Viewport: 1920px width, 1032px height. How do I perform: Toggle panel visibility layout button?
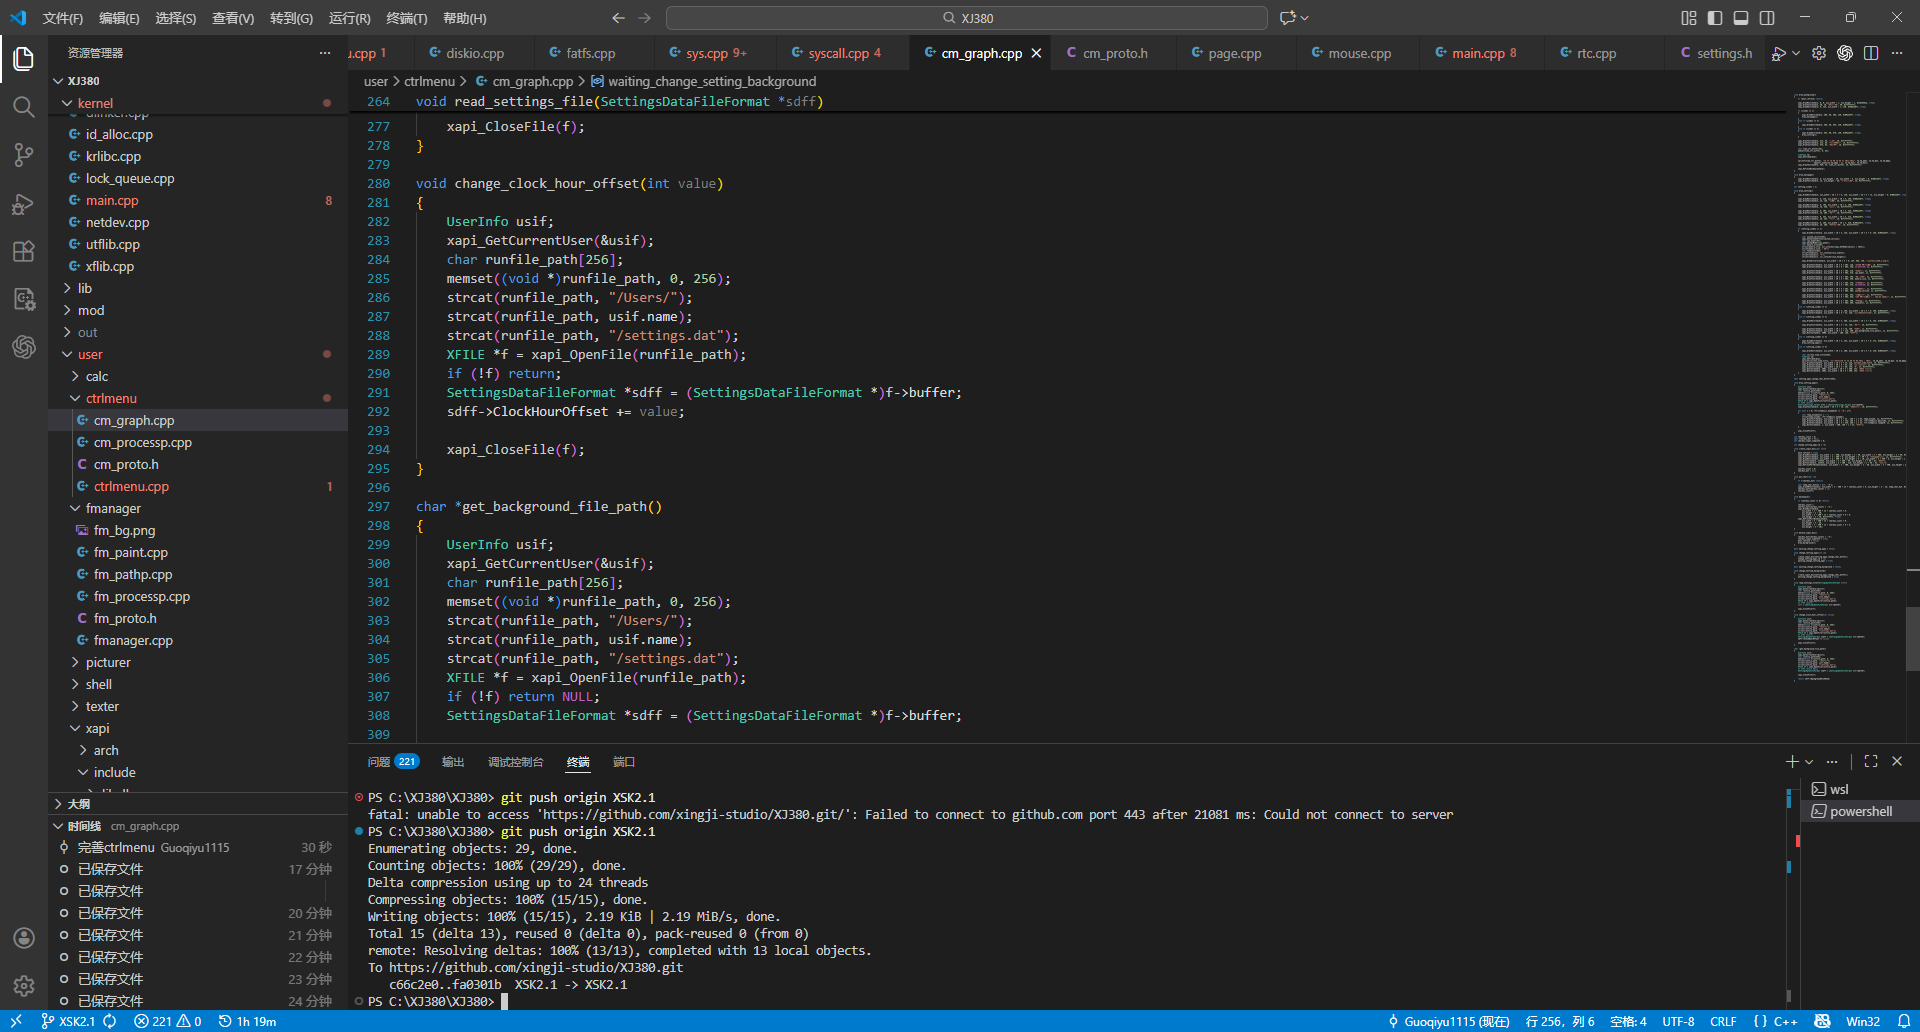pyautogui.click(x=1741, y=18)
